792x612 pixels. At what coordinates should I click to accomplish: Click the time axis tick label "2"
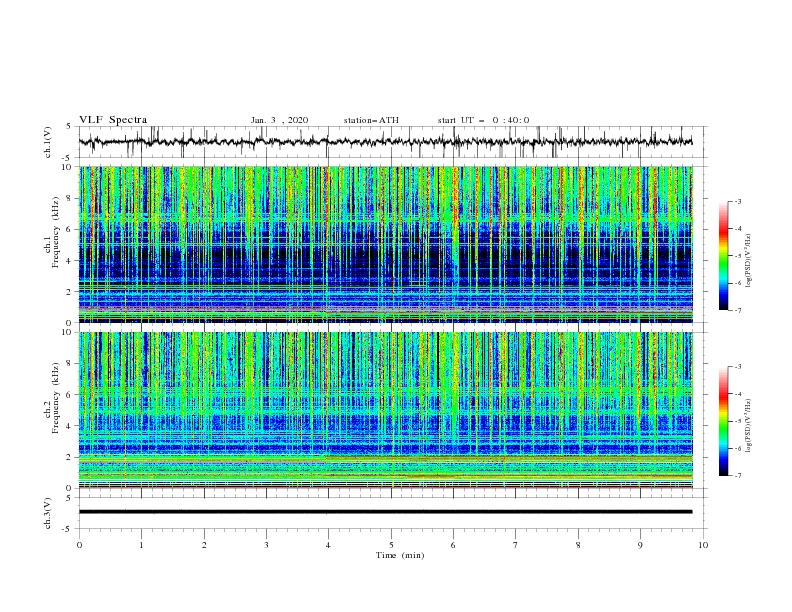[204, 545]
